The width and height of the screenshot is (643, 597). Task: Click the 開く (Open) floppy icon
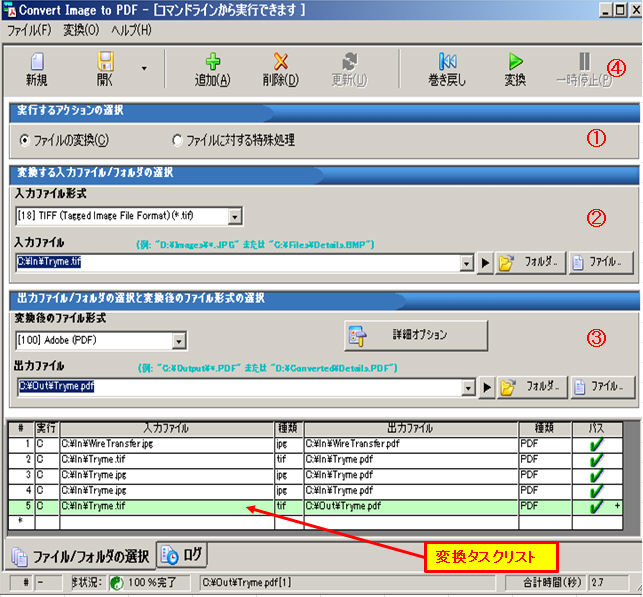click(105, 62)
